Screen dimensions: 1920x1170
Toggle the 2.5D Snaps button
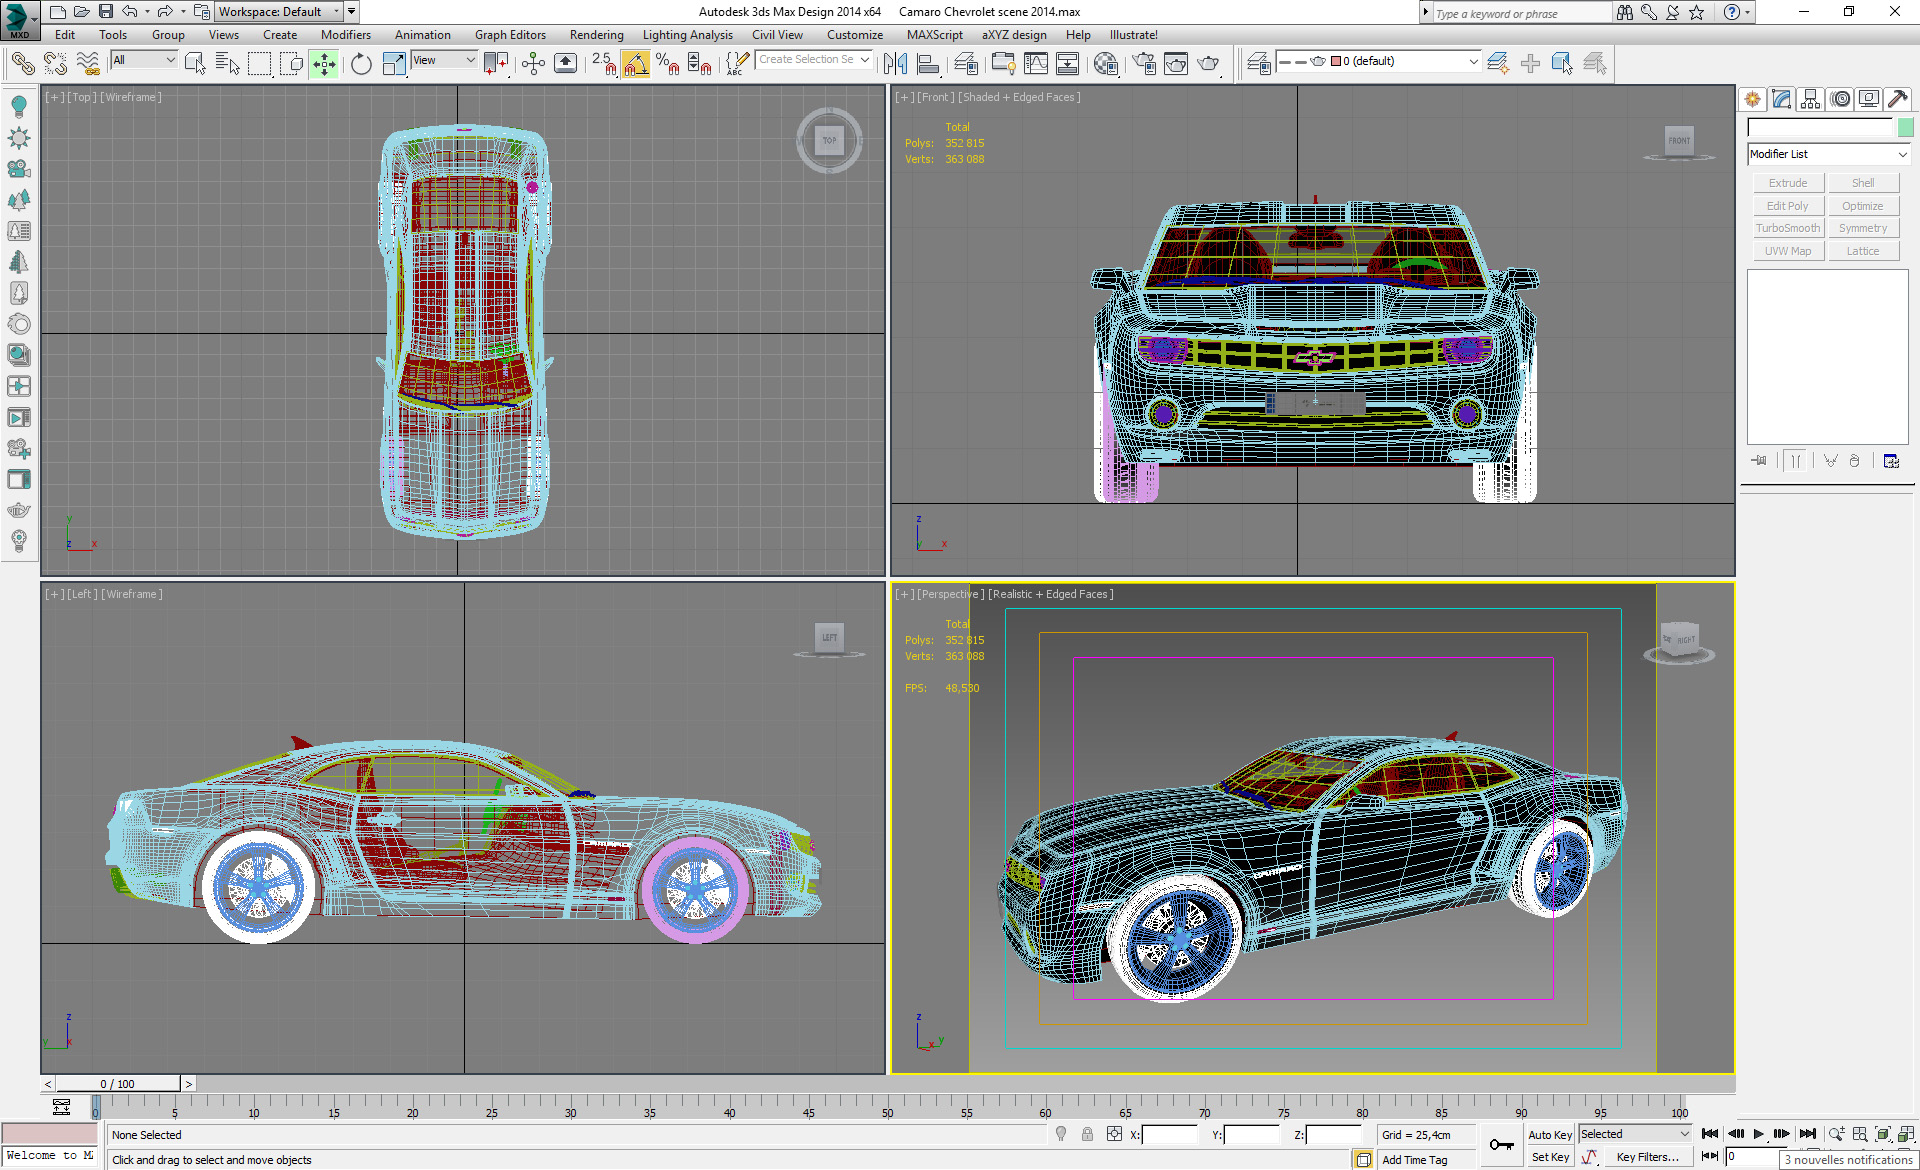(x=603, y=63)
